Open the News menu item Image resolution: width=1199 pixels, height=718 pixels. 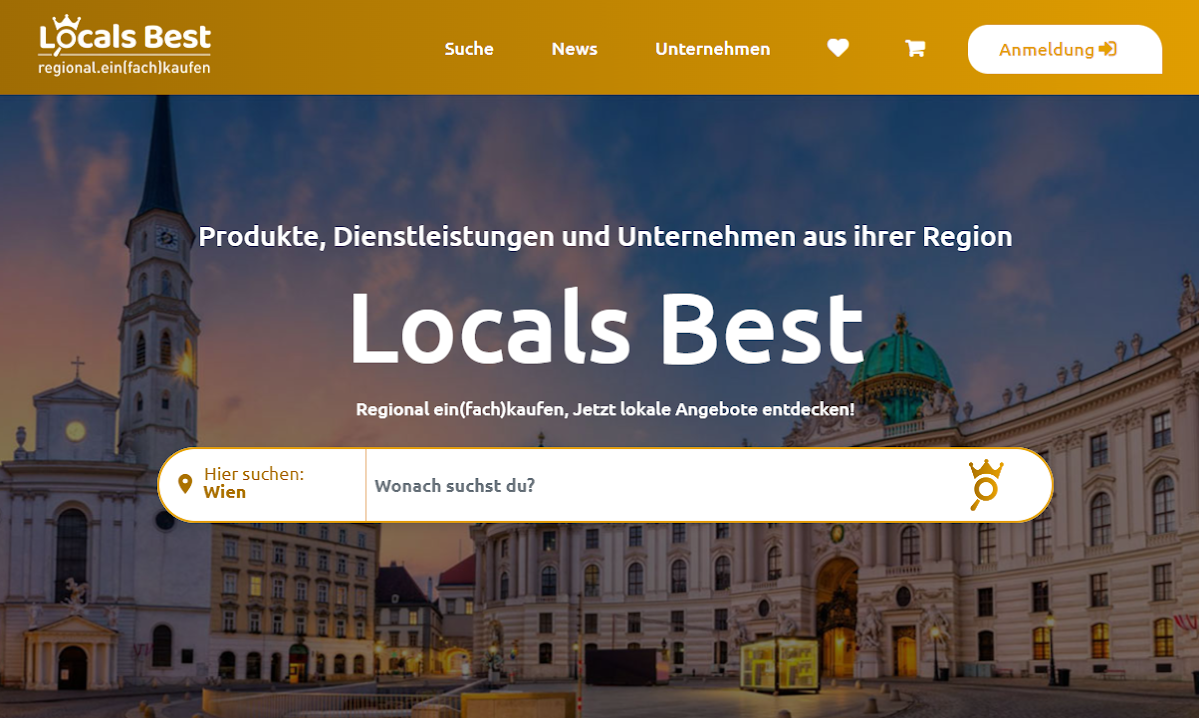[574, 49]
